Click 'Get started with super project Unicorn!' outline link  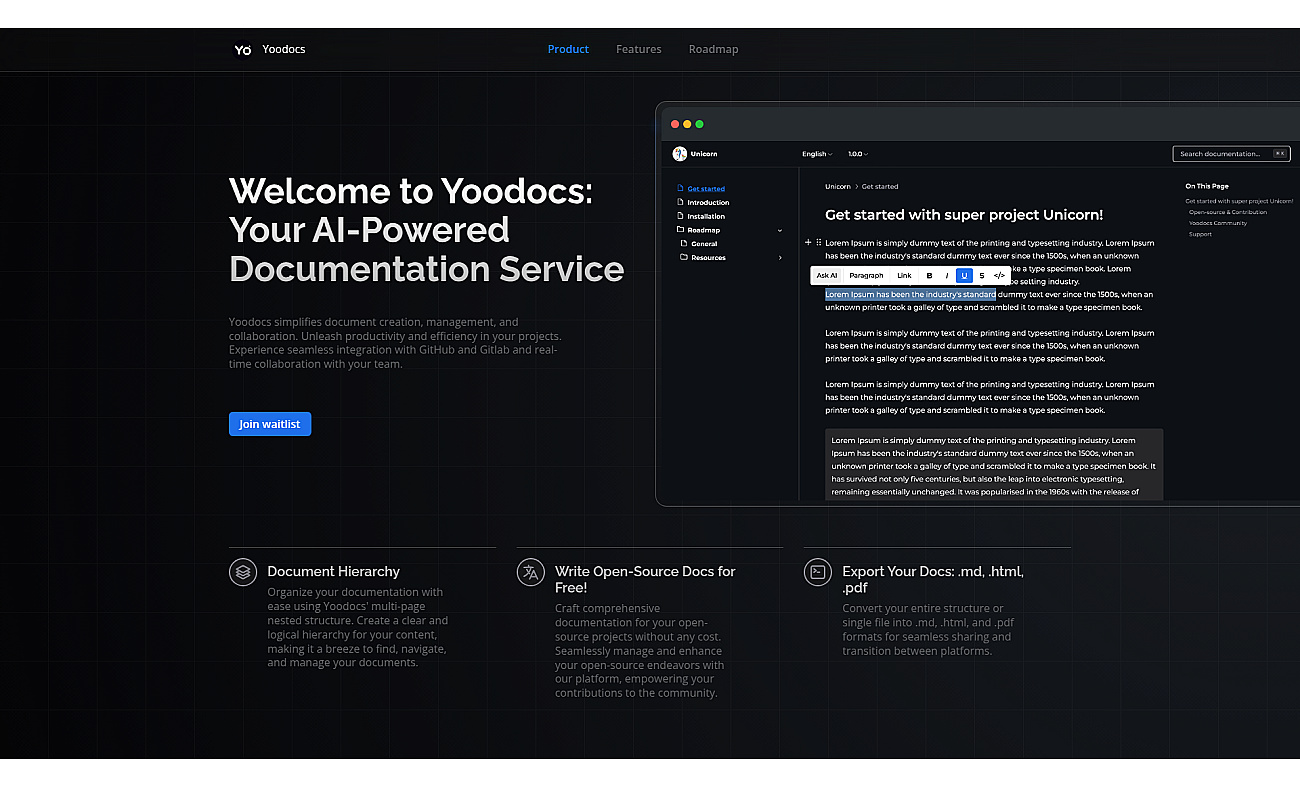pos(1239,201)
